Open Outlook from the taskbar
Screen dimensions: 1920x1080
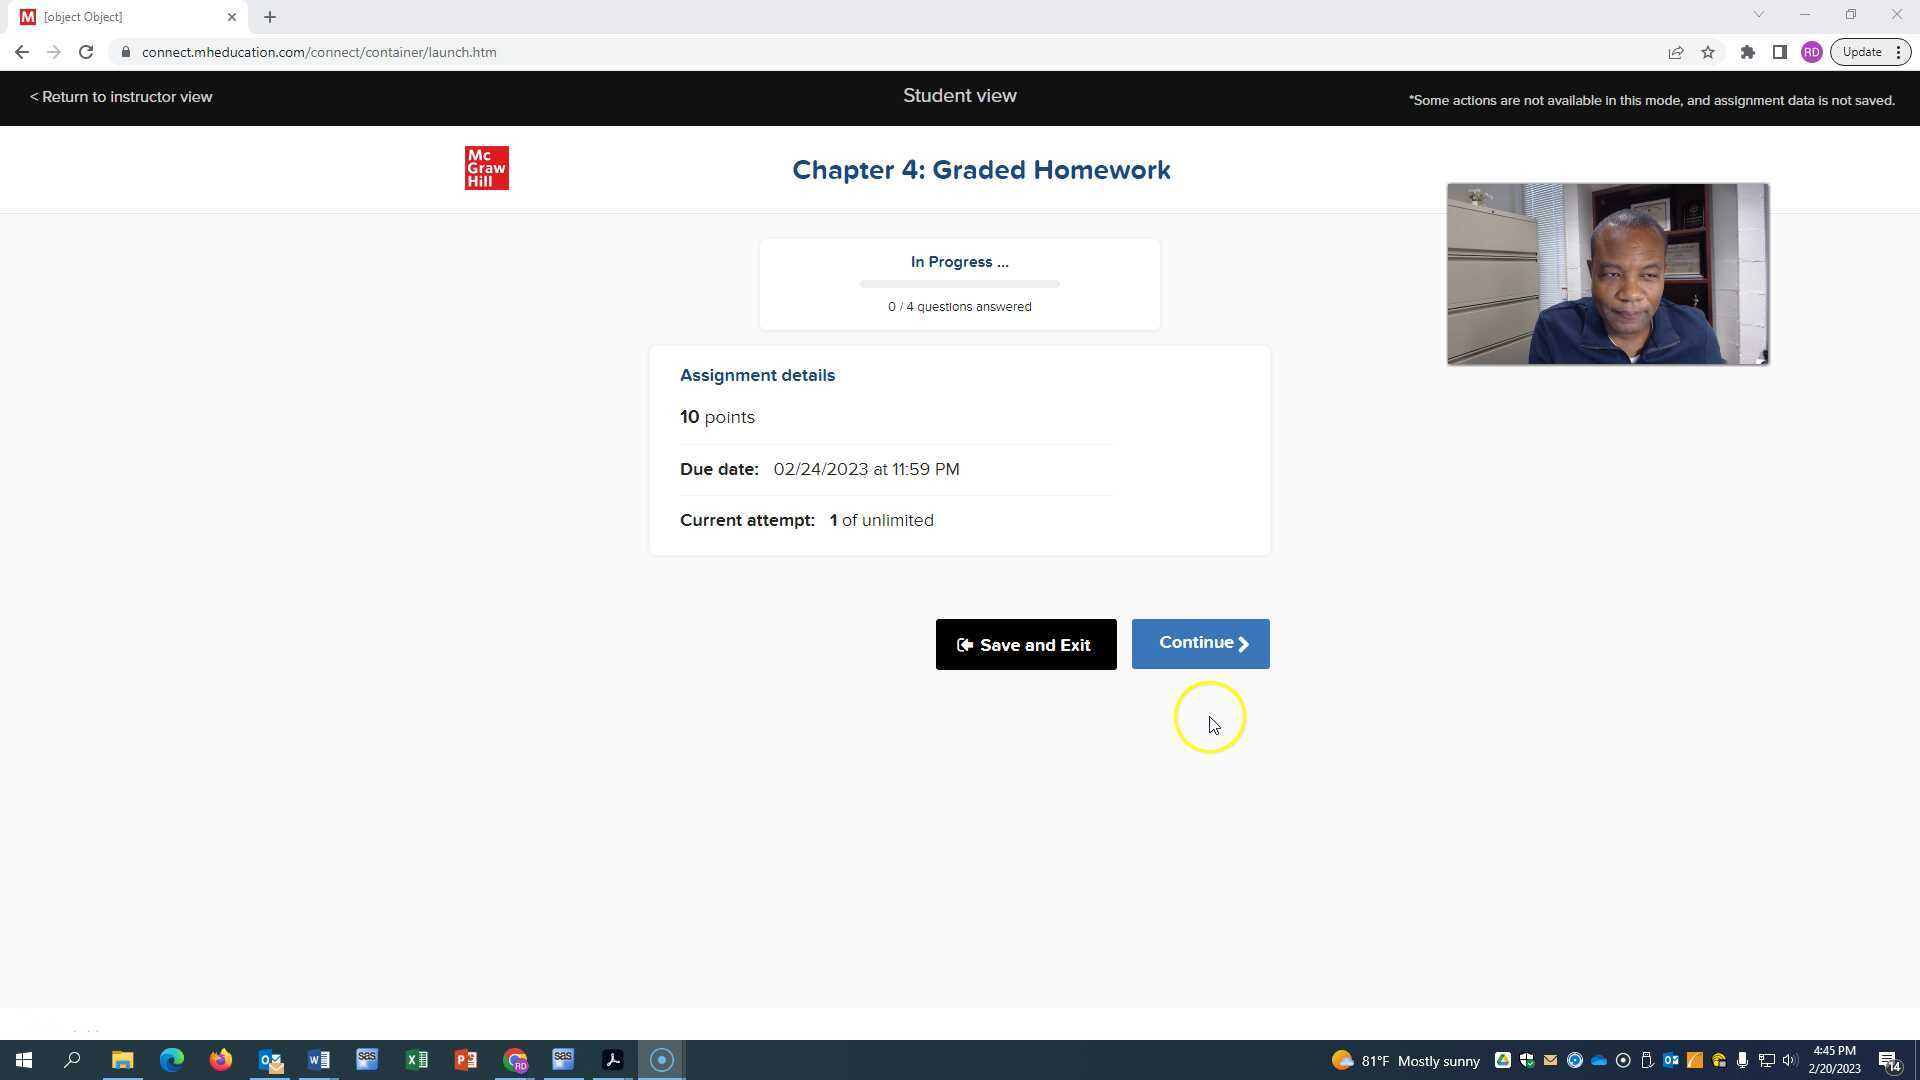[269, 1059]
